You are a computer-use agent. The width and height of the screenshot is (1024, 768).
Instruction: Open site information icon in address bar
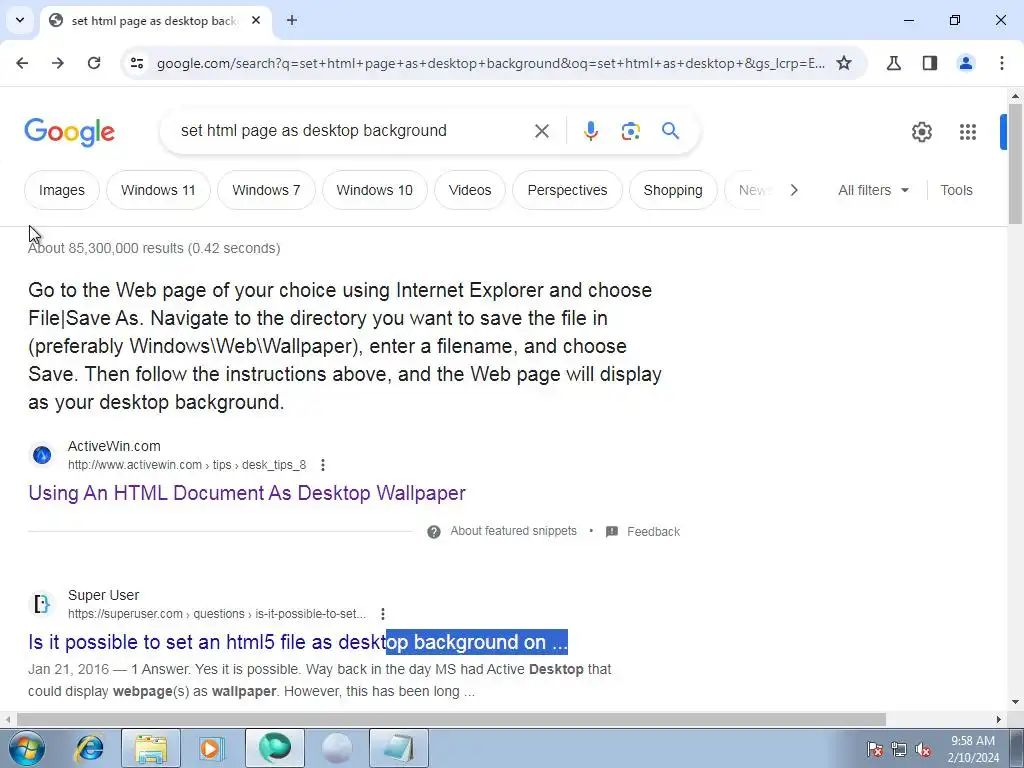[x=137, y=63]
